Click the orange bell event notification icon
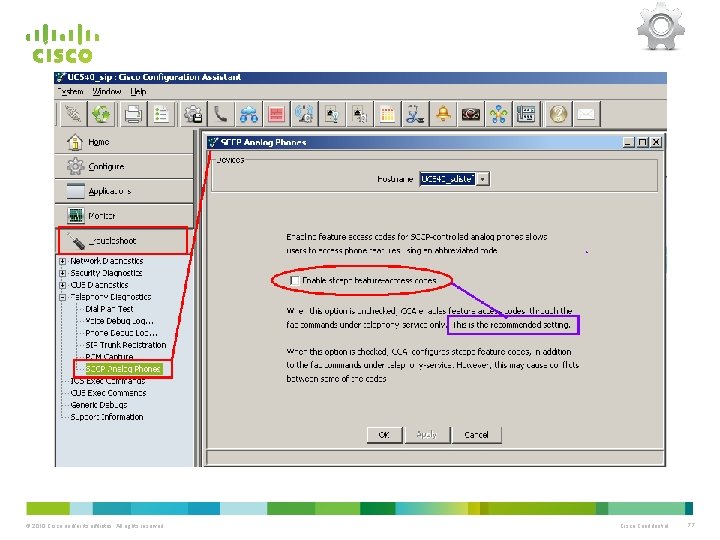720x540 pixels. 443,114
